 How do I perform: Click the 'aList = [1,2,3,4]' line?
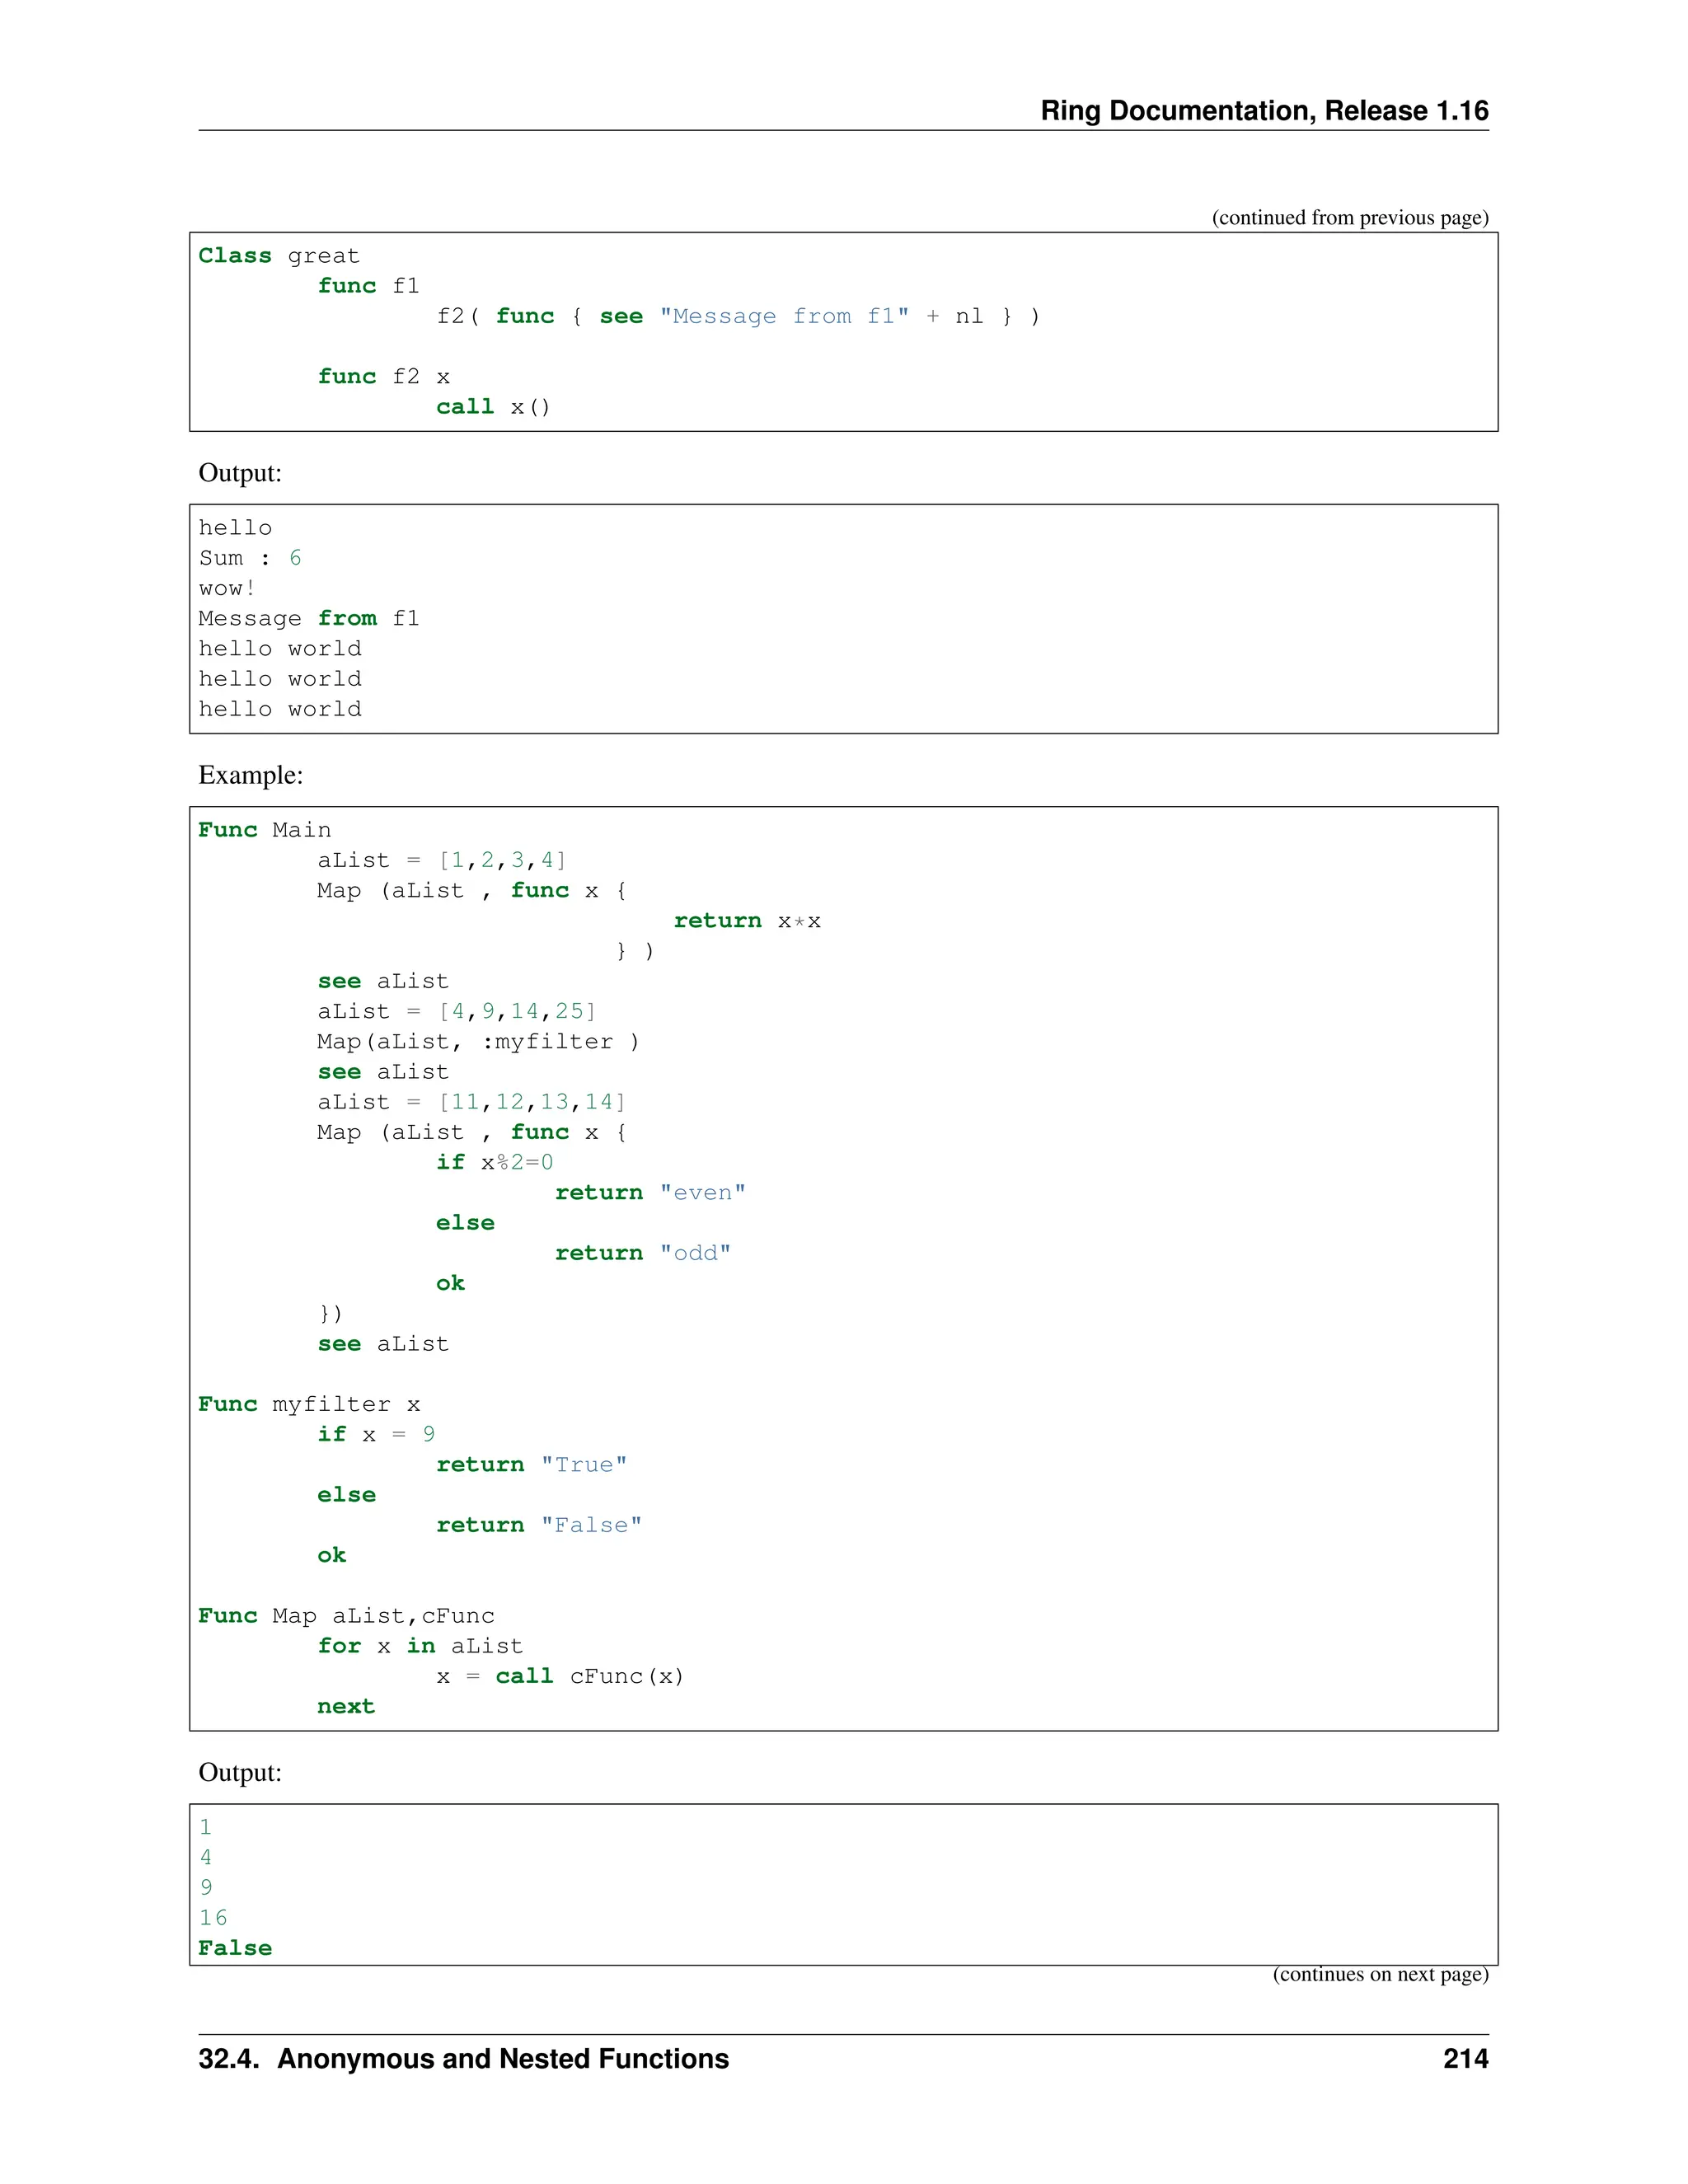point(441,860)
